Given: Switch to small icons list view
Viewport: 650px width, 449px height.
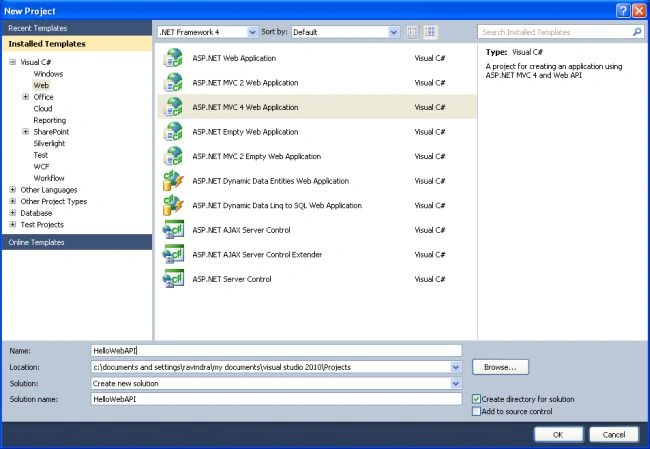Looking at the screenshot, I should [x=412, y=32].
